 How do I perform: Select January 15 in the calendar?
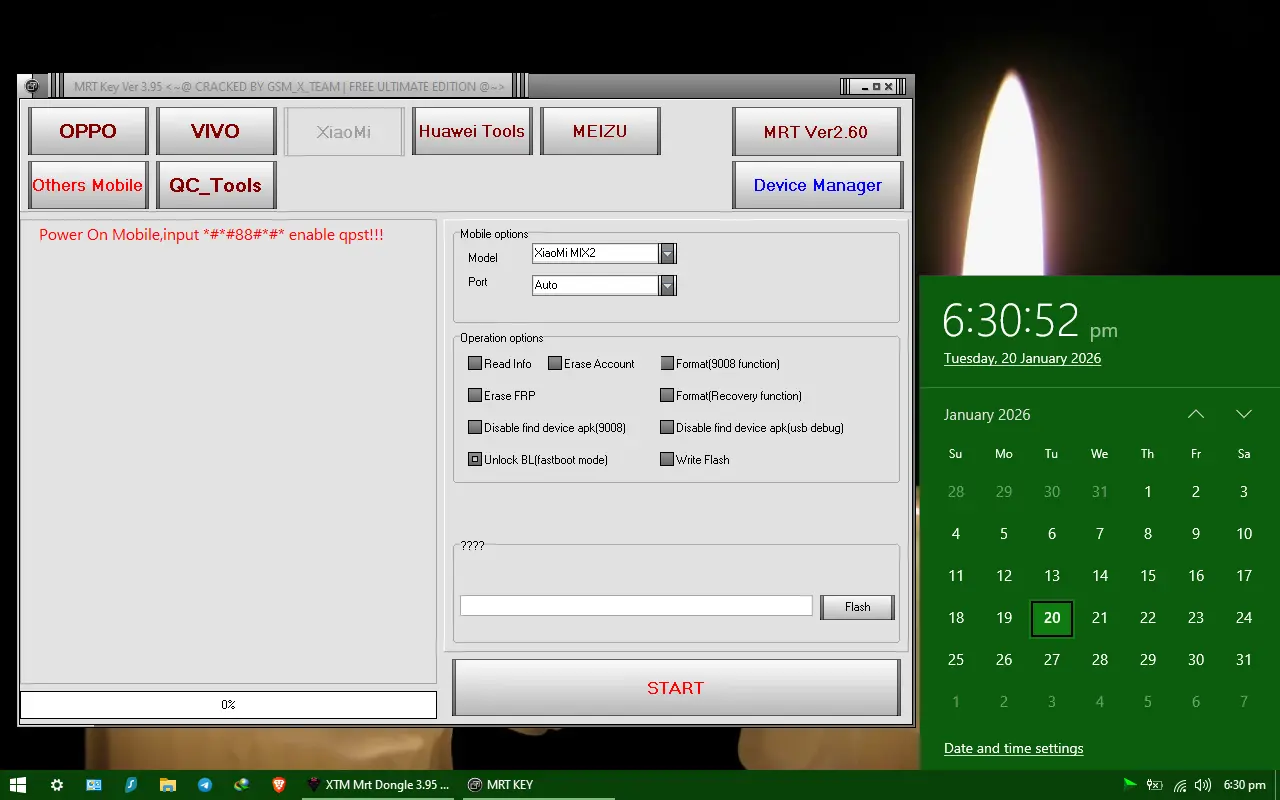coord(1148,576)
